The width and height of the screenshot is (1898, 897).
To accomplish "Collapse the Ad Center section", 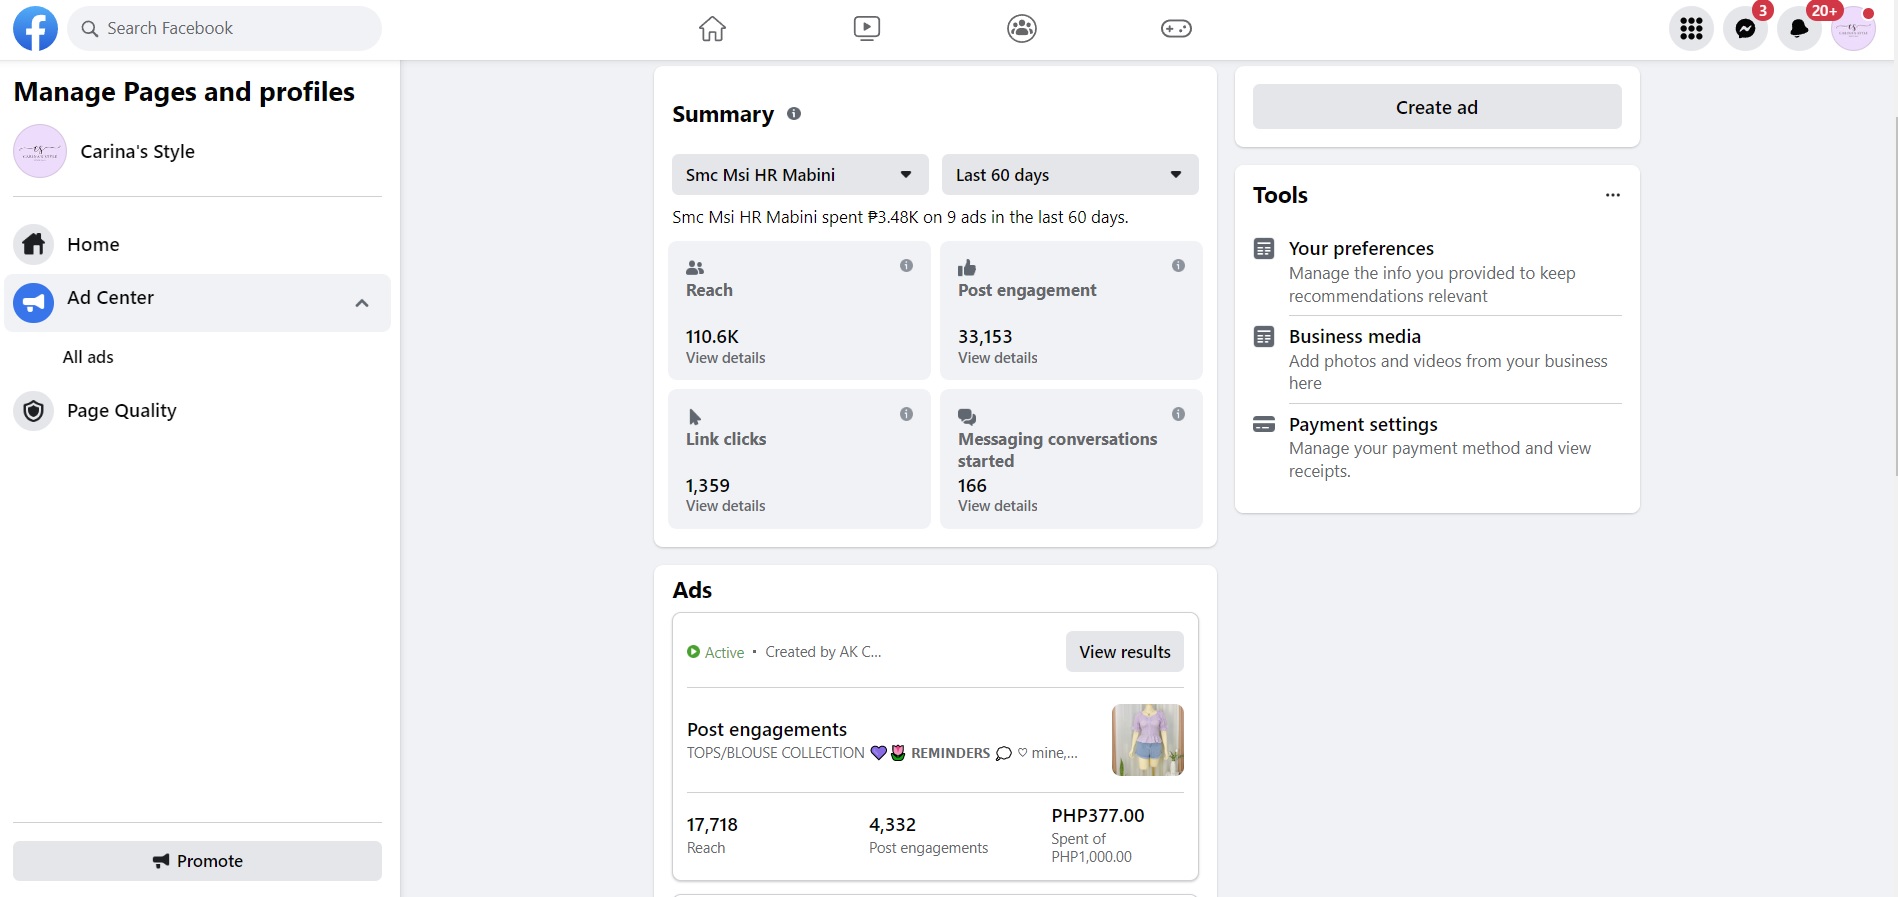I will pos(362,303).
